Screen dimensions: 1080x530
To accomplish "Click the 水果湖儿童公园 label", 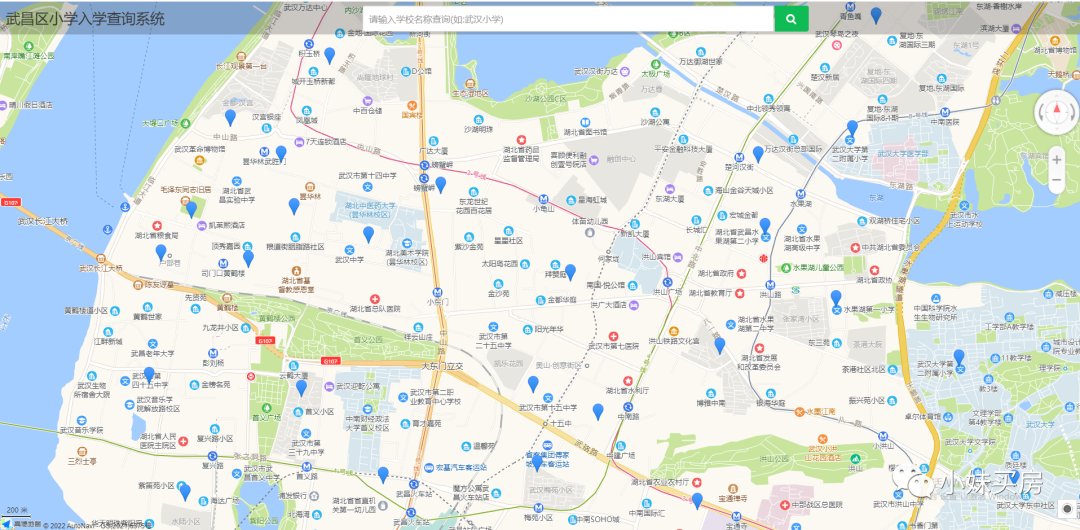I will tap(818, 267).
